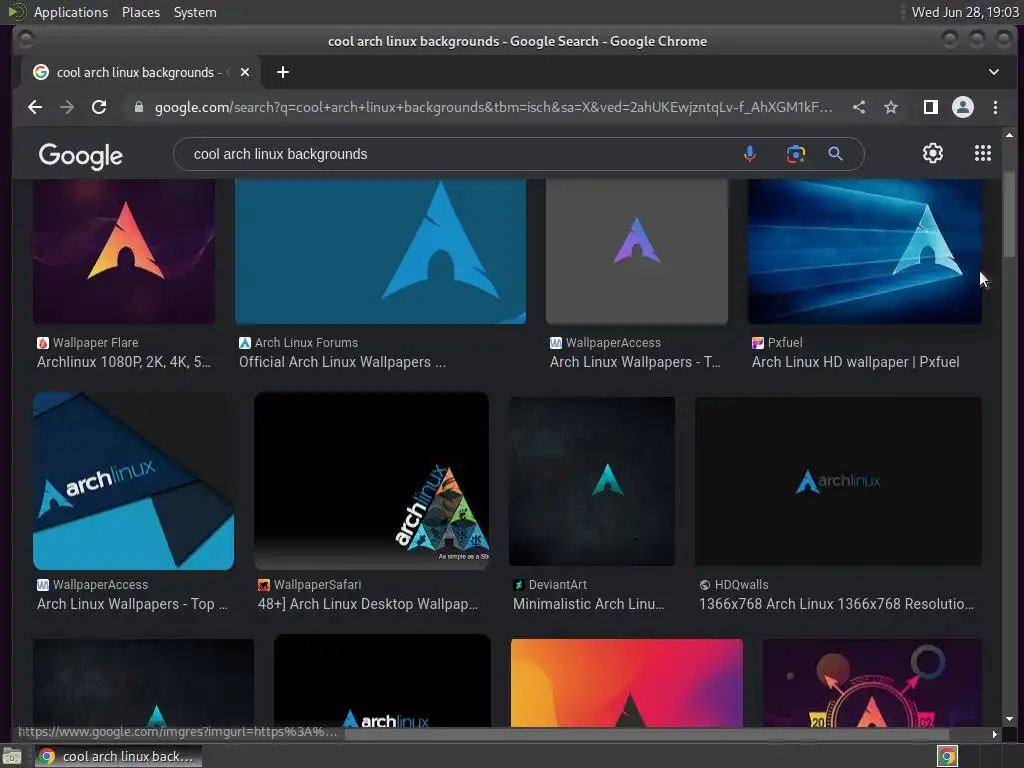Viewport: 1024px width, 768px height.
Task: Open '48+] Arch Linux Desktop Wallpap...' link
Action: pos(368,604)
